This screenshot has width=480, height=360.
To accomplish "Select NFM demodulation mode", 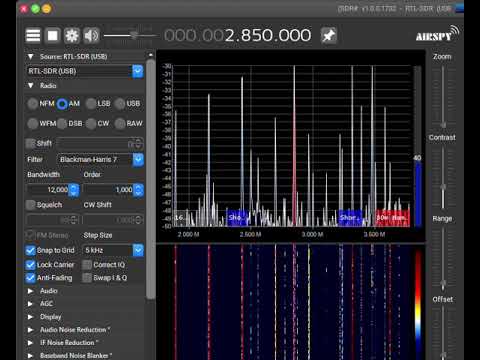I will point(33,104).
